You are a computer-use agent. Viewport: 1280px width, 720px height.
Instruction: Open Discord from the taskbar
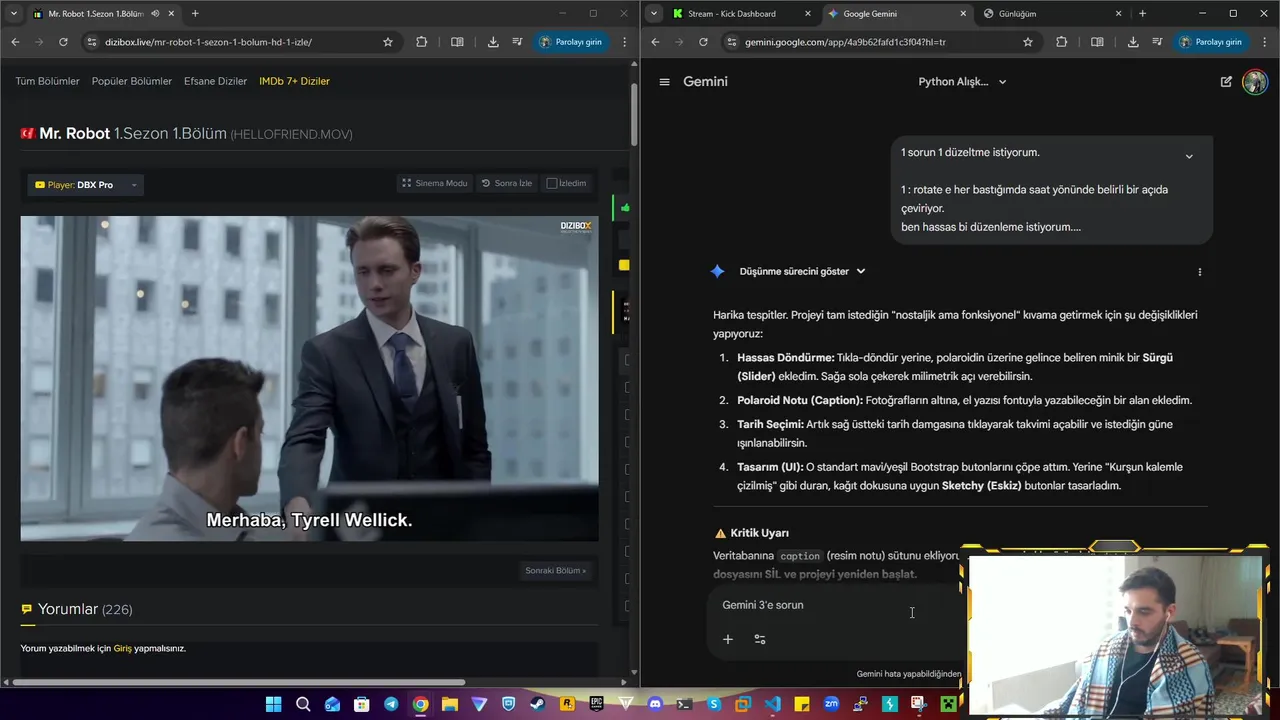(x=655, y=705)
